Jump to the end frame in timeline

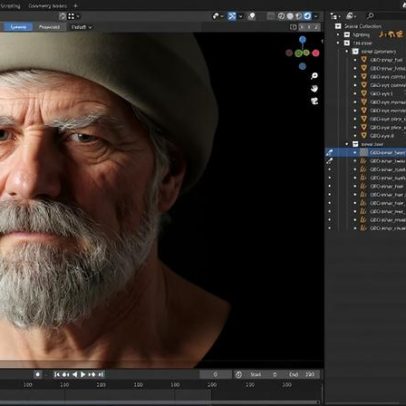(101, 375)
